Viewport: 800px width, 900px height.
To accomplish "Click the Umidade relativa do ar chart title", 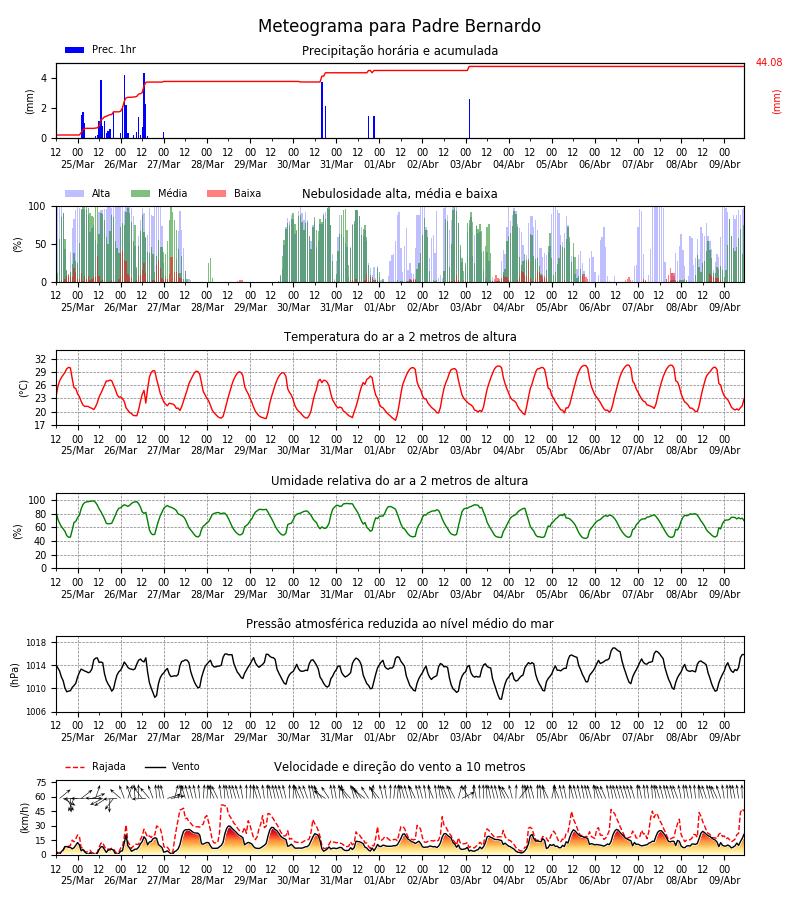I will pos(399,480).
